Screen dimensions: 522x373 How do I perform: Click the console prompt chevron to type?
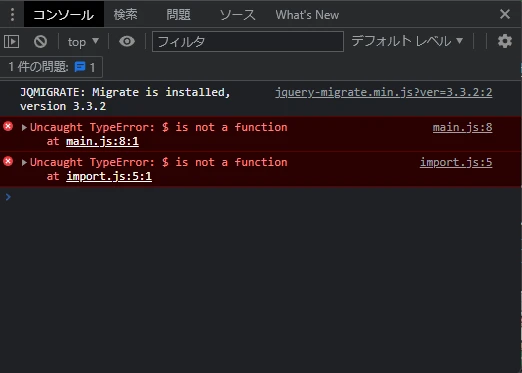point(8,197)
